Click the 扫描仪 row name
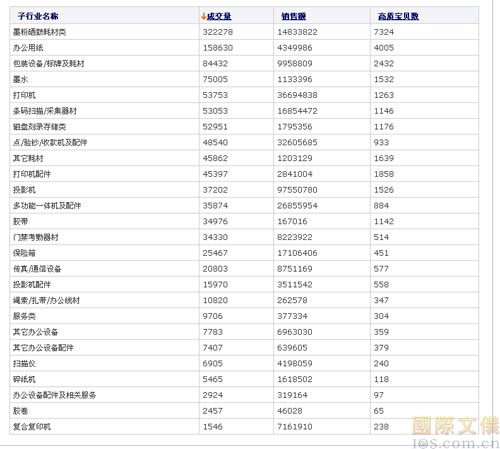The width and height of the screenshot is (500, 449). [x=24, y=363]
